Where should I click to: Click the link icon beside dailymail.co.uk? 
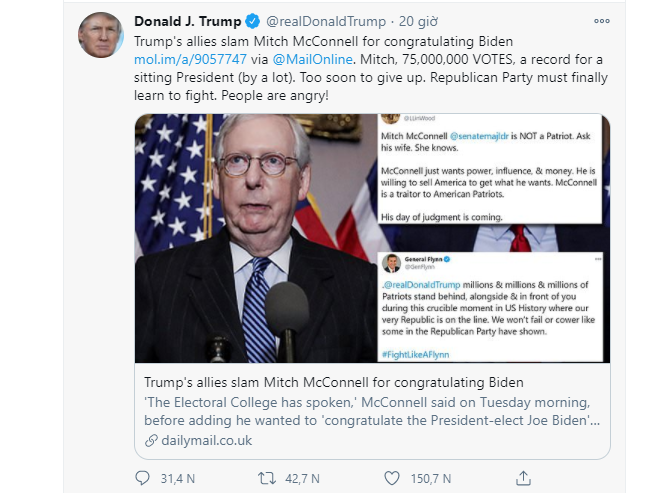(x=151, y=440)
